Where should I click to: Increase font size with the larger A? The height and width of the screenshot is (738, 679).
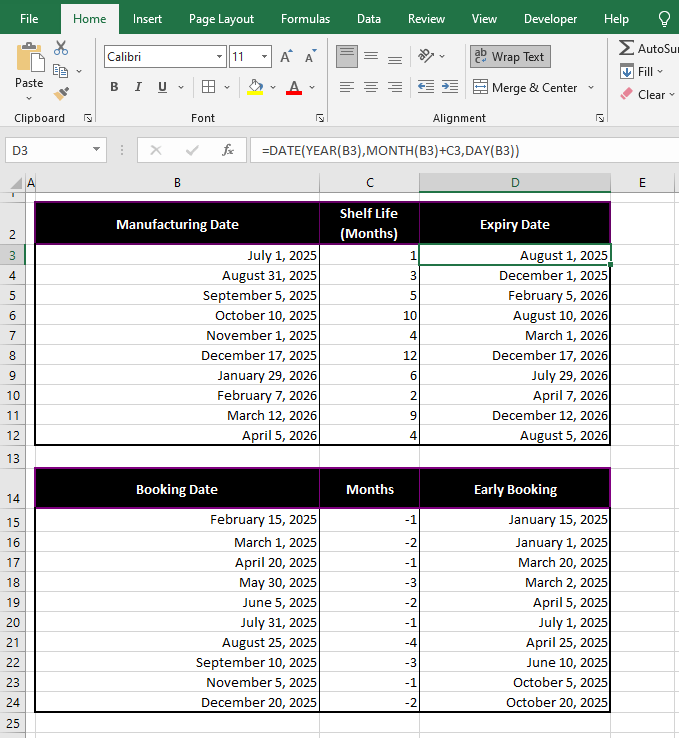pos(286,57)
